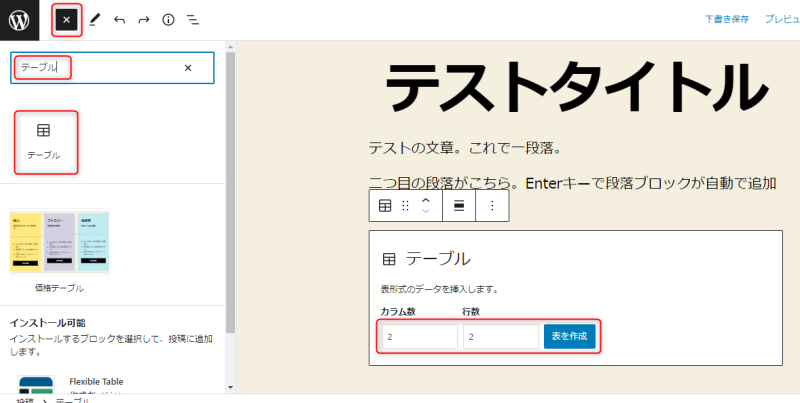
Task: Select the 価格テーブル pattern thumbnail
Action: [x=59, y=242]
